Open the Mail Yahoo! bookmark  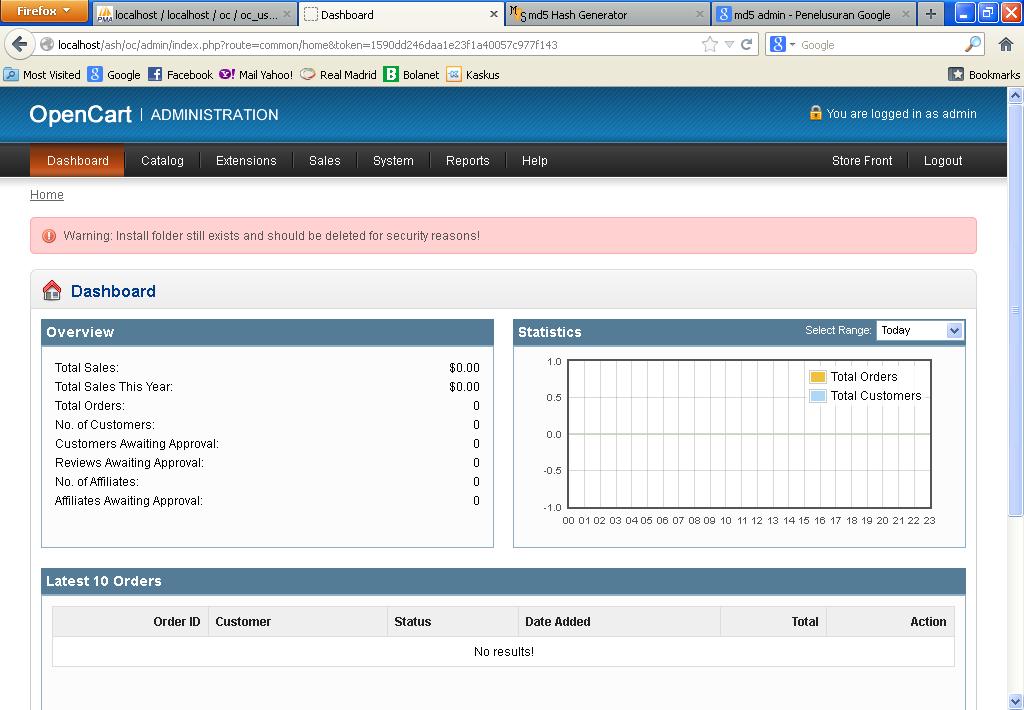click(256, 74)
